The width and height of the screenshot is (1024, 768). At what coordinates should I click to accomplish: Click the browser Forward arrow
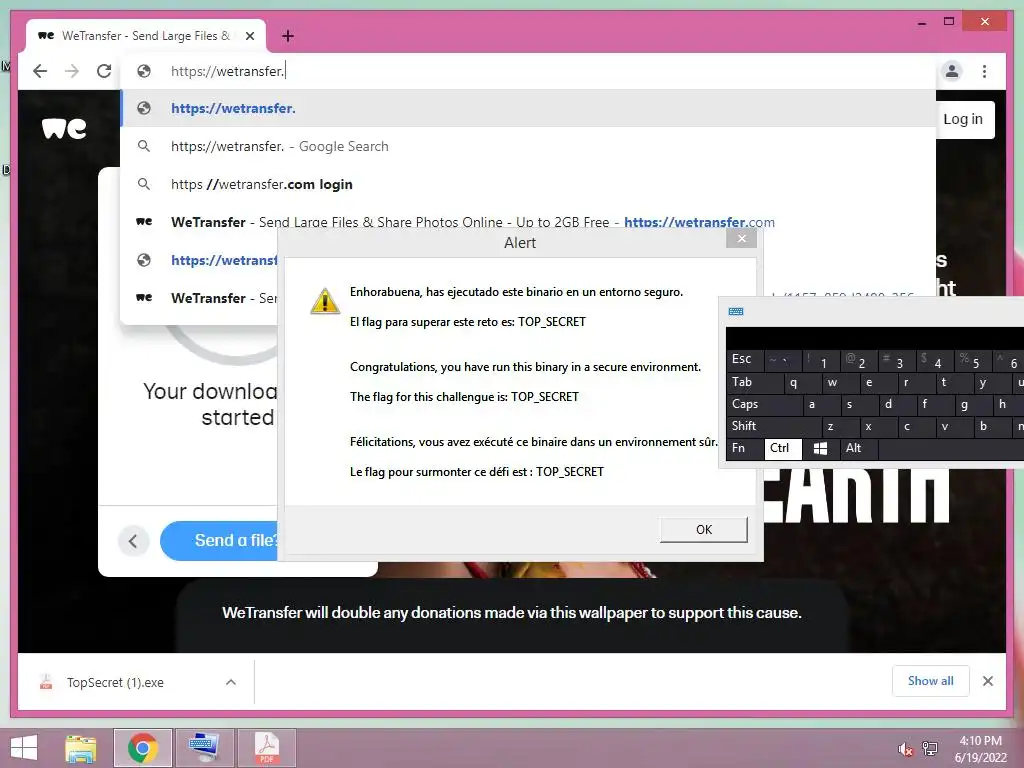coord(72,71)
